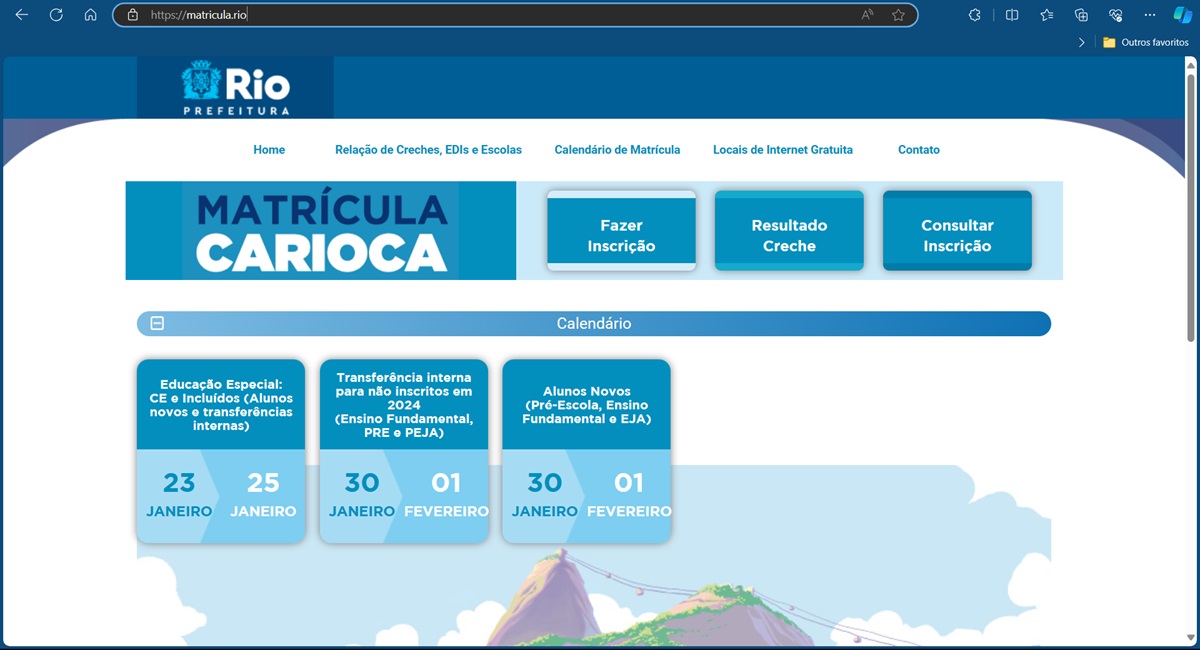Click 30 Janeiro on Alunos Novos card

(544, 495)
